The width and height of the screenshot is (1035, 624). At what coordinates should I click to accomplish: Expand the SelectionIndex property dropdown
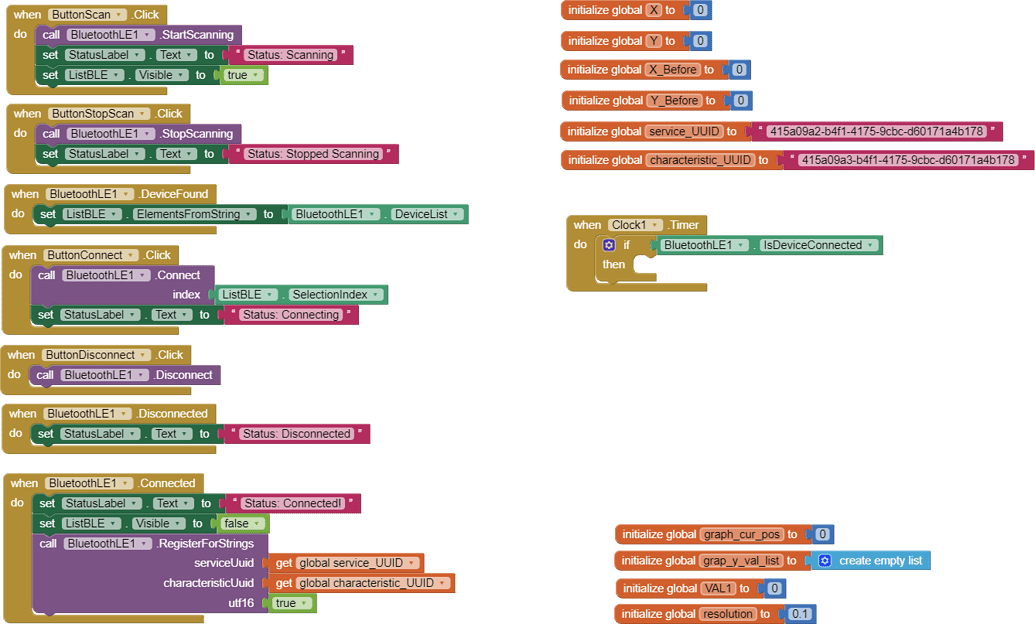[376, 295]
